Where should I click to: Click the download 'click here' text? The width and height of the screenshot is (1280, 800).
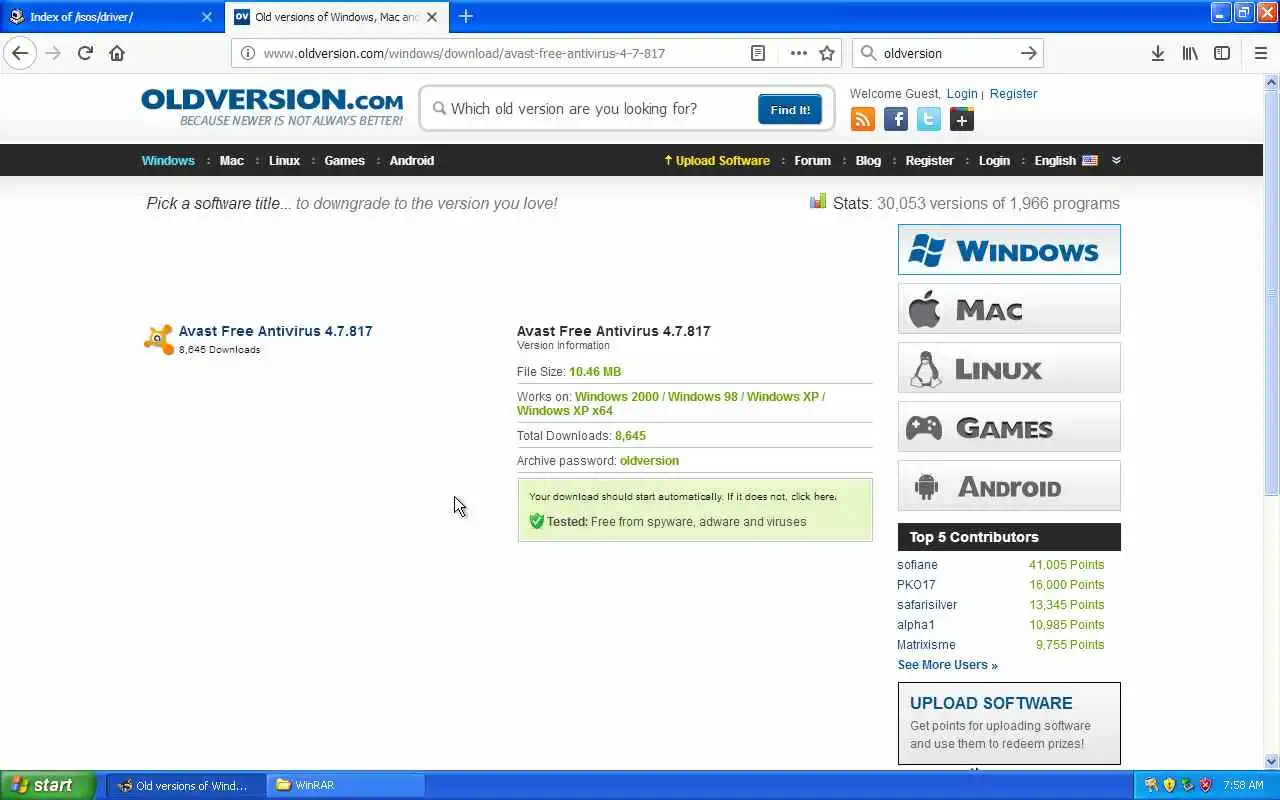pyautogui.click(x=813, y=496)
